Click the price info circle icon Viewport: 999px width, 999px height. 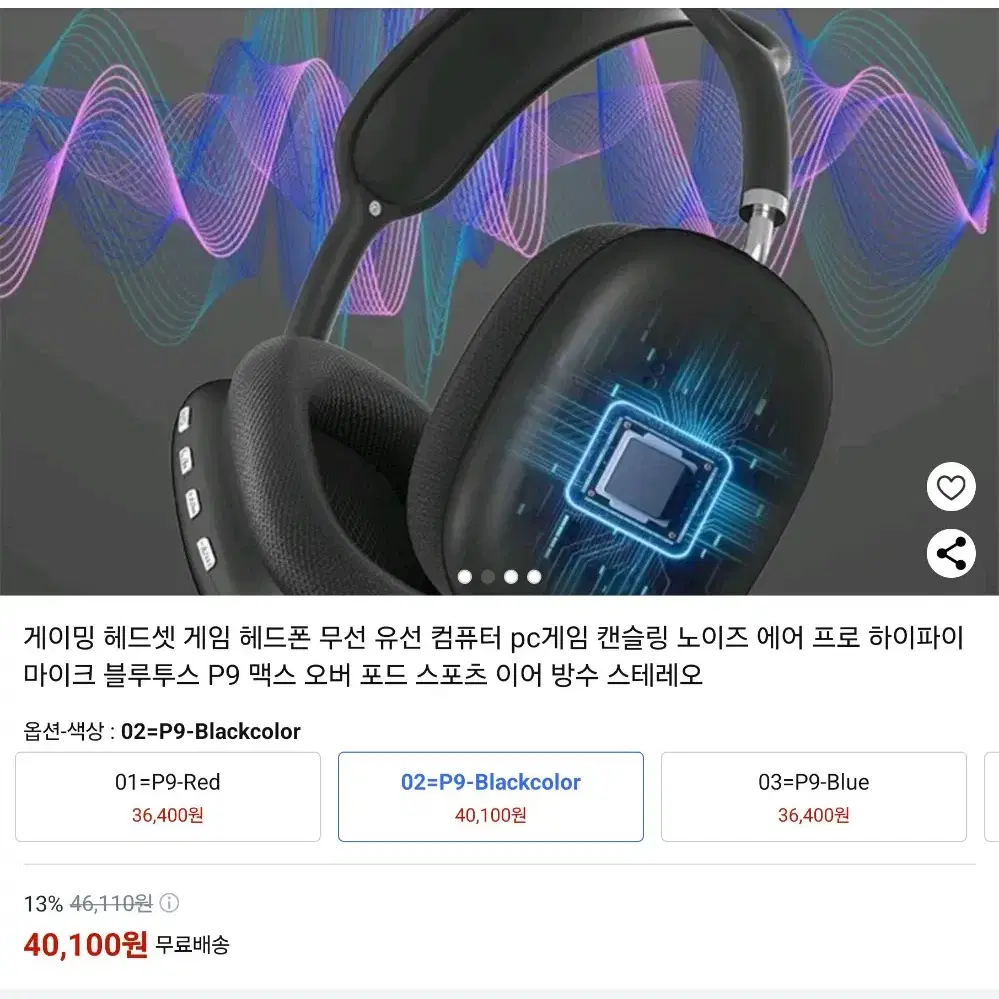[169, 903]
